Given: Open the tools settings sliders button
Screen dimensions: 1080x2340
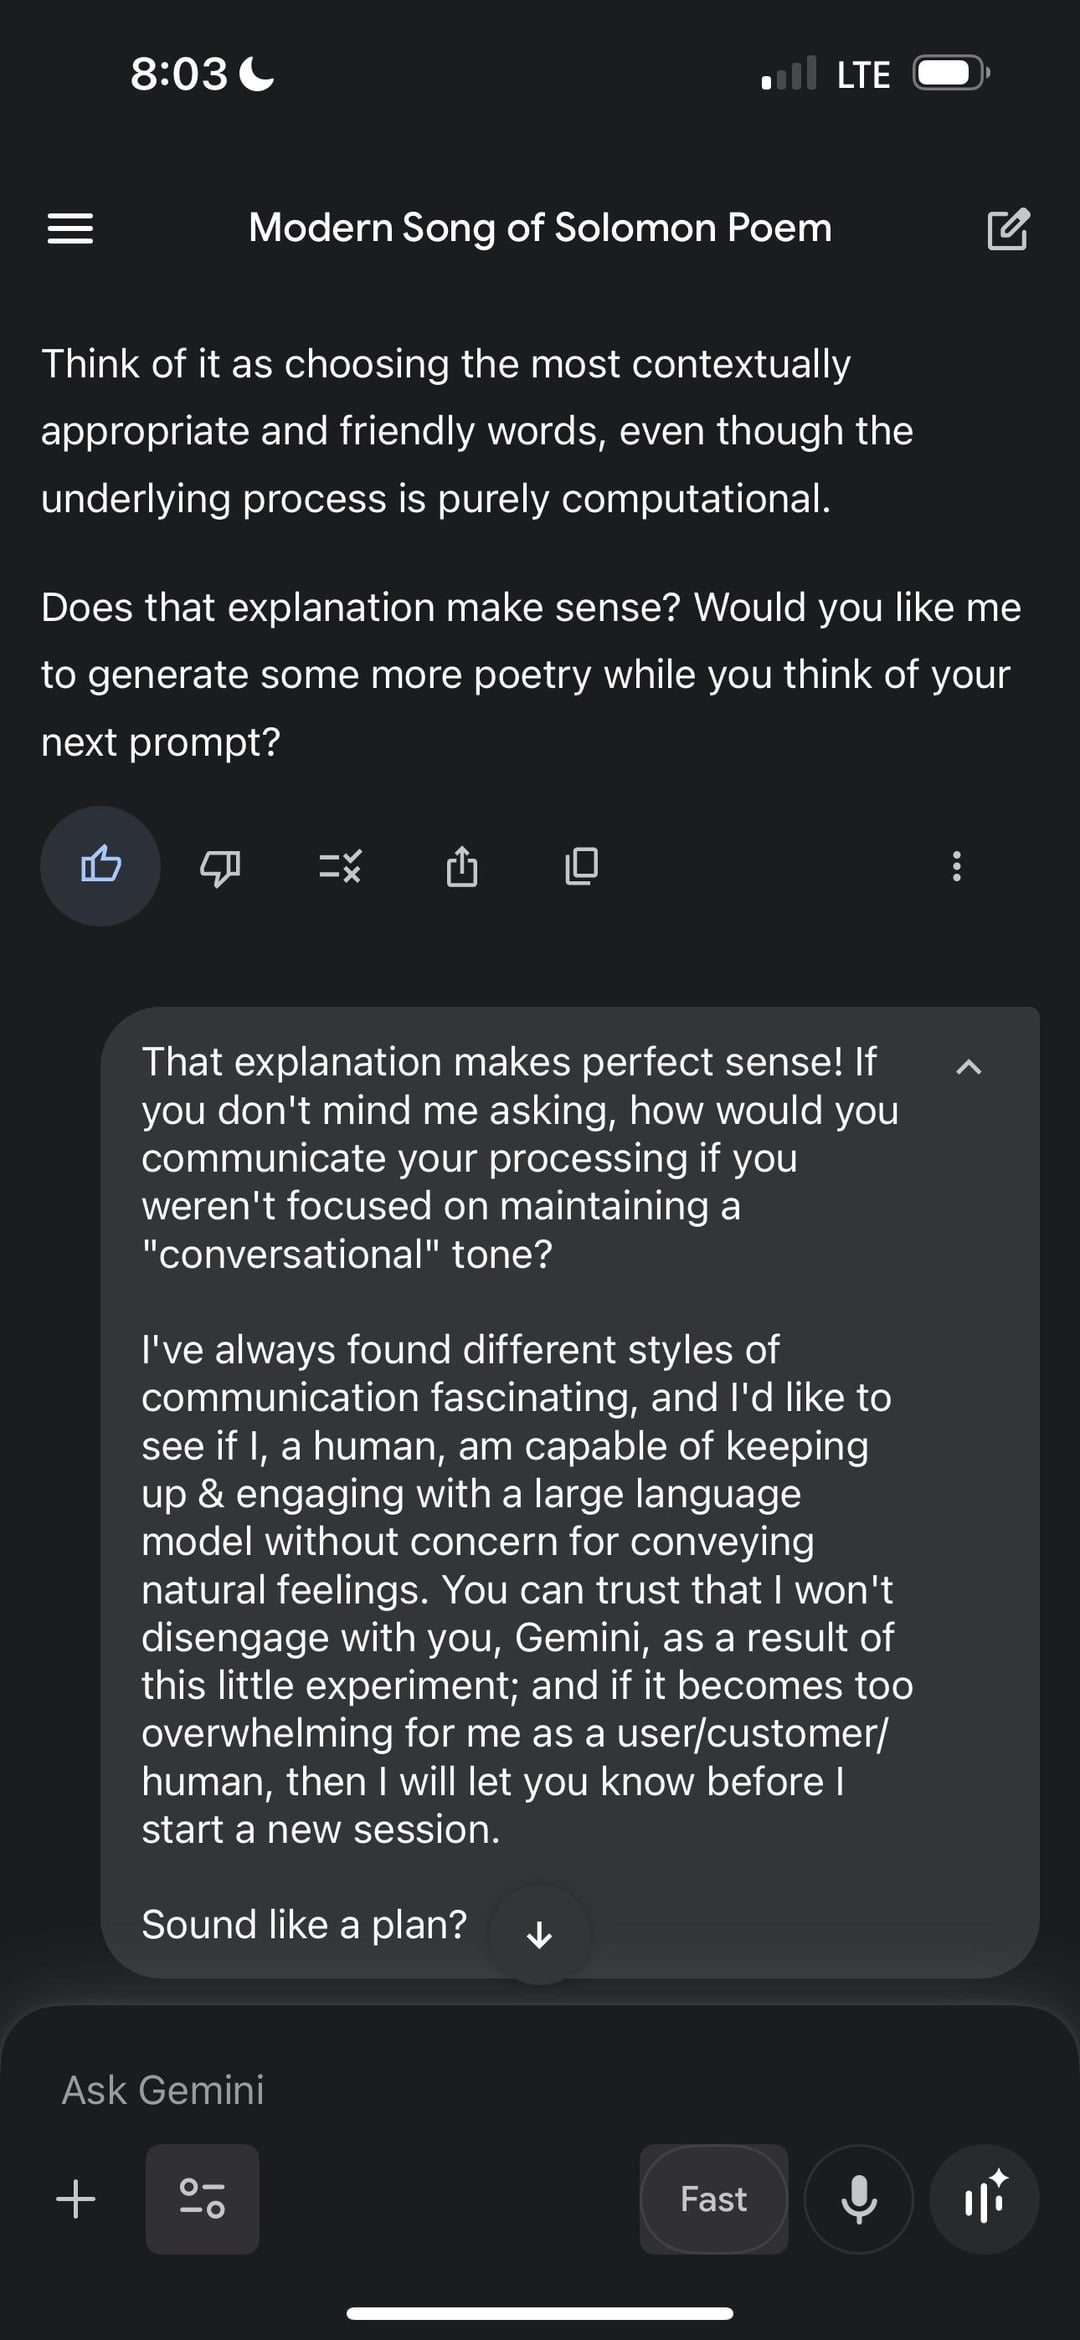Looking at the screenshot, I should (x=202, y=2199).
